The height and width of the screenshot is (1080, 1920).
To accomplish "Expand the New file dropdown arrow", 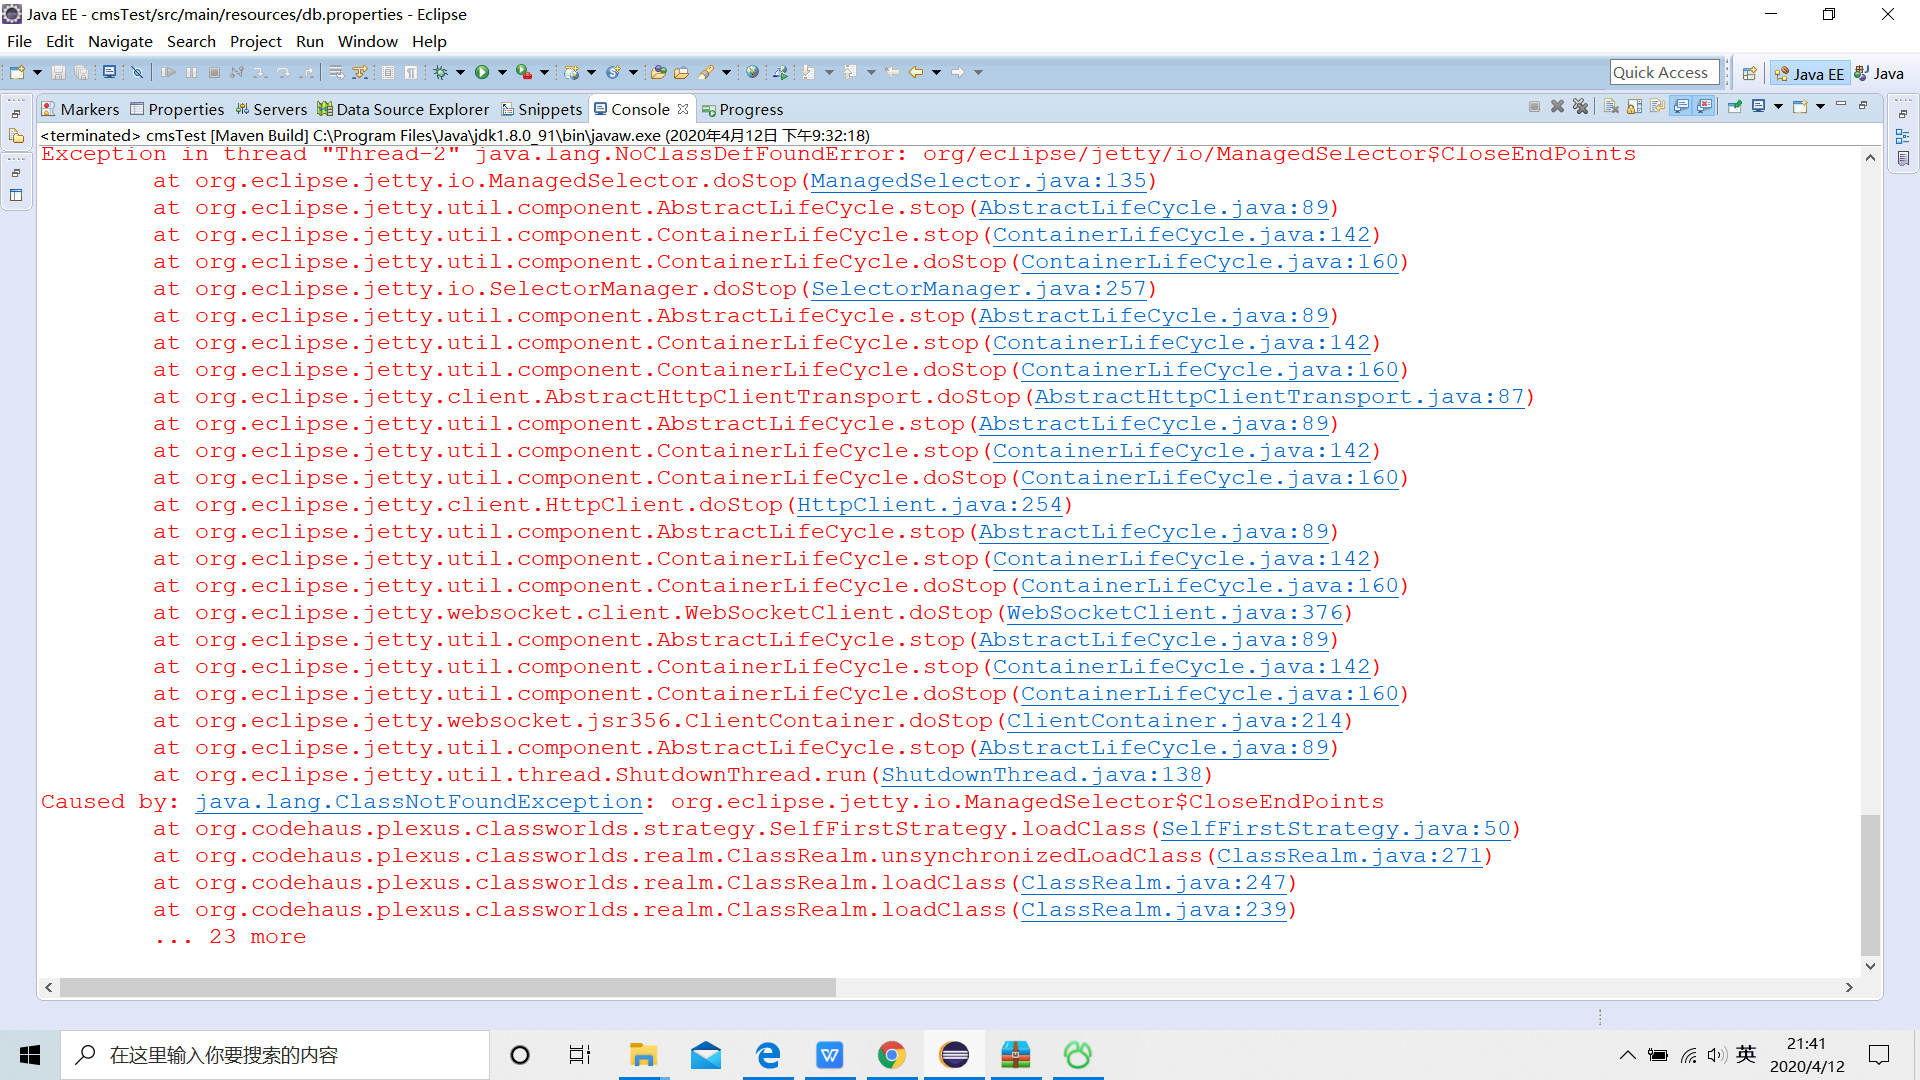I will (37, 72).
